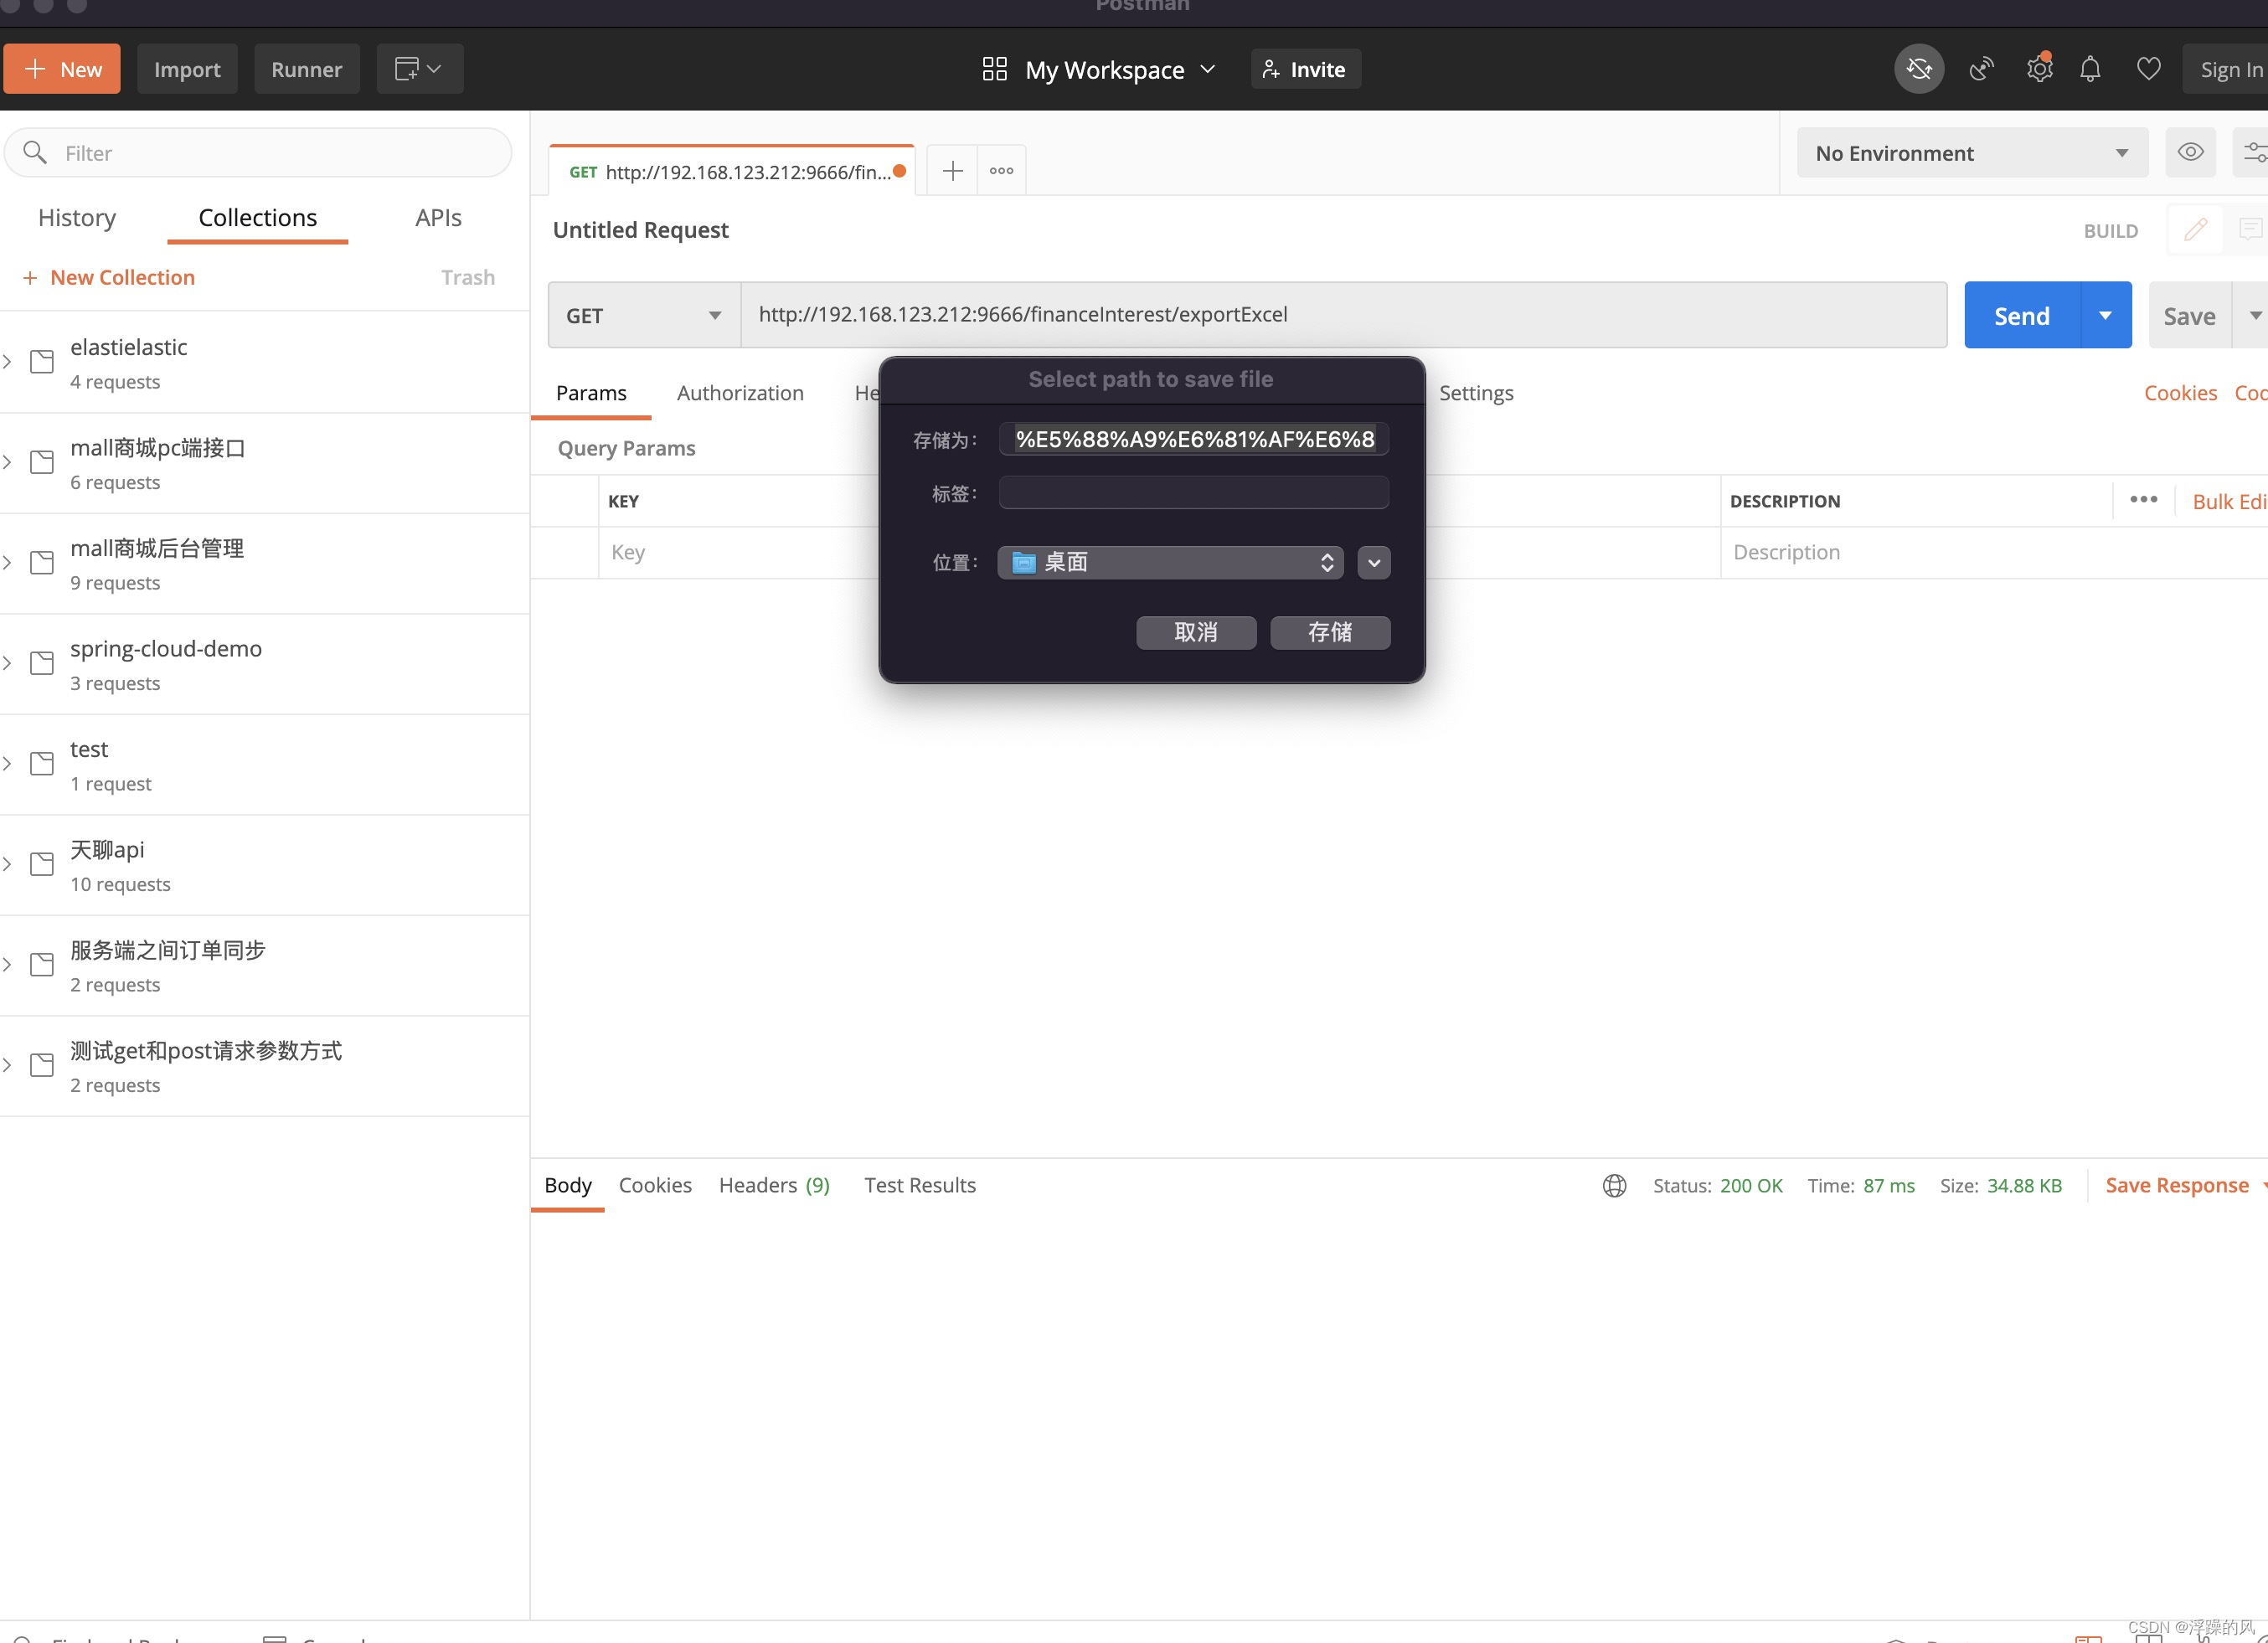This screenshot has width=2268, height=1643.
Task: Open the settings gear icon
Action: (2039, 69)
